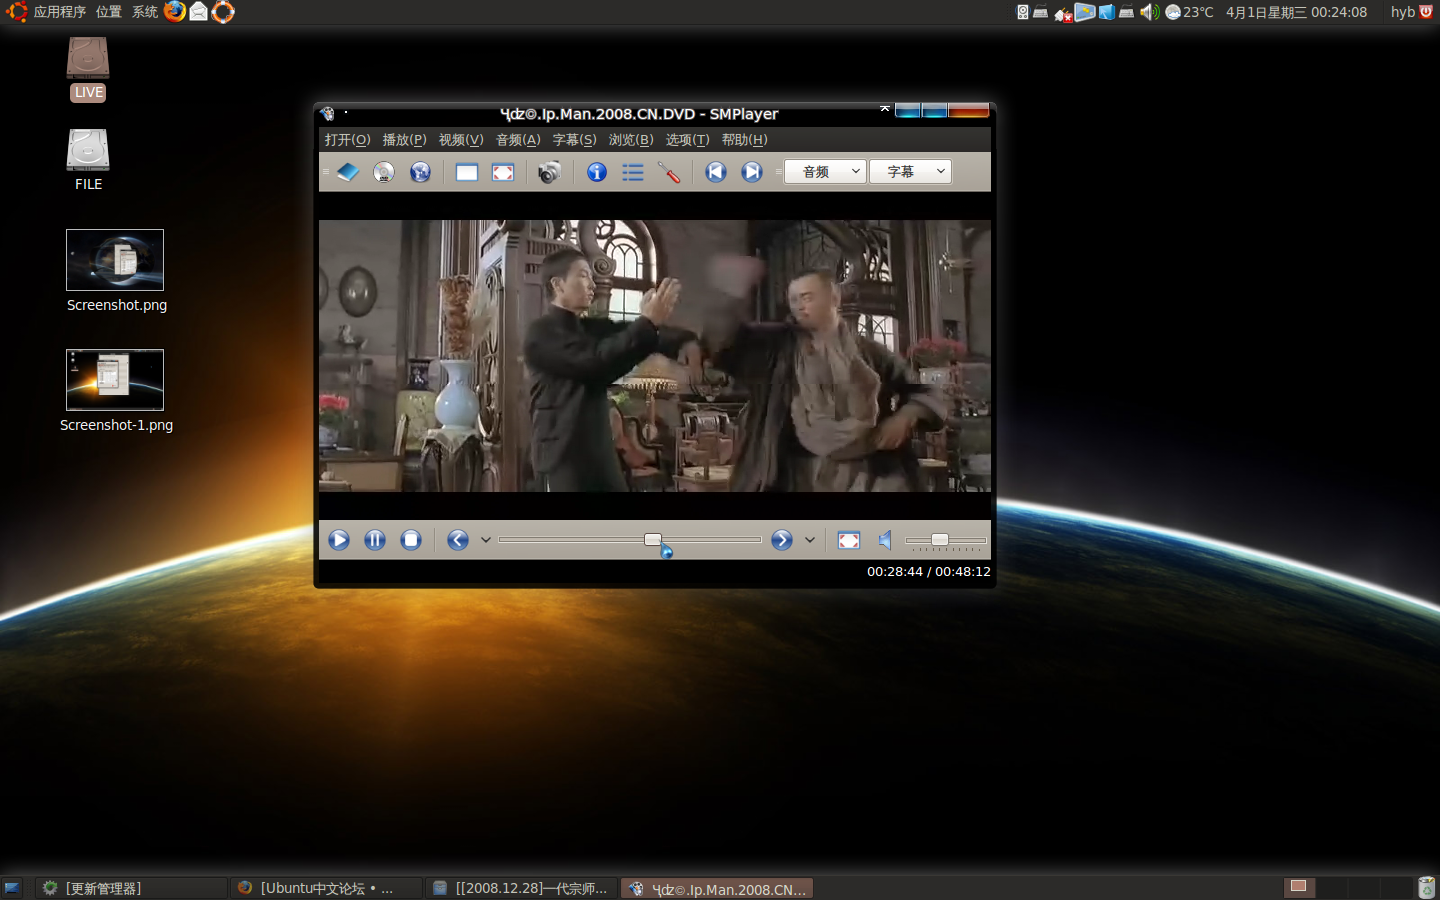Click the red power button in panel
The image size is (1440, 900).
coord(1426,12)
